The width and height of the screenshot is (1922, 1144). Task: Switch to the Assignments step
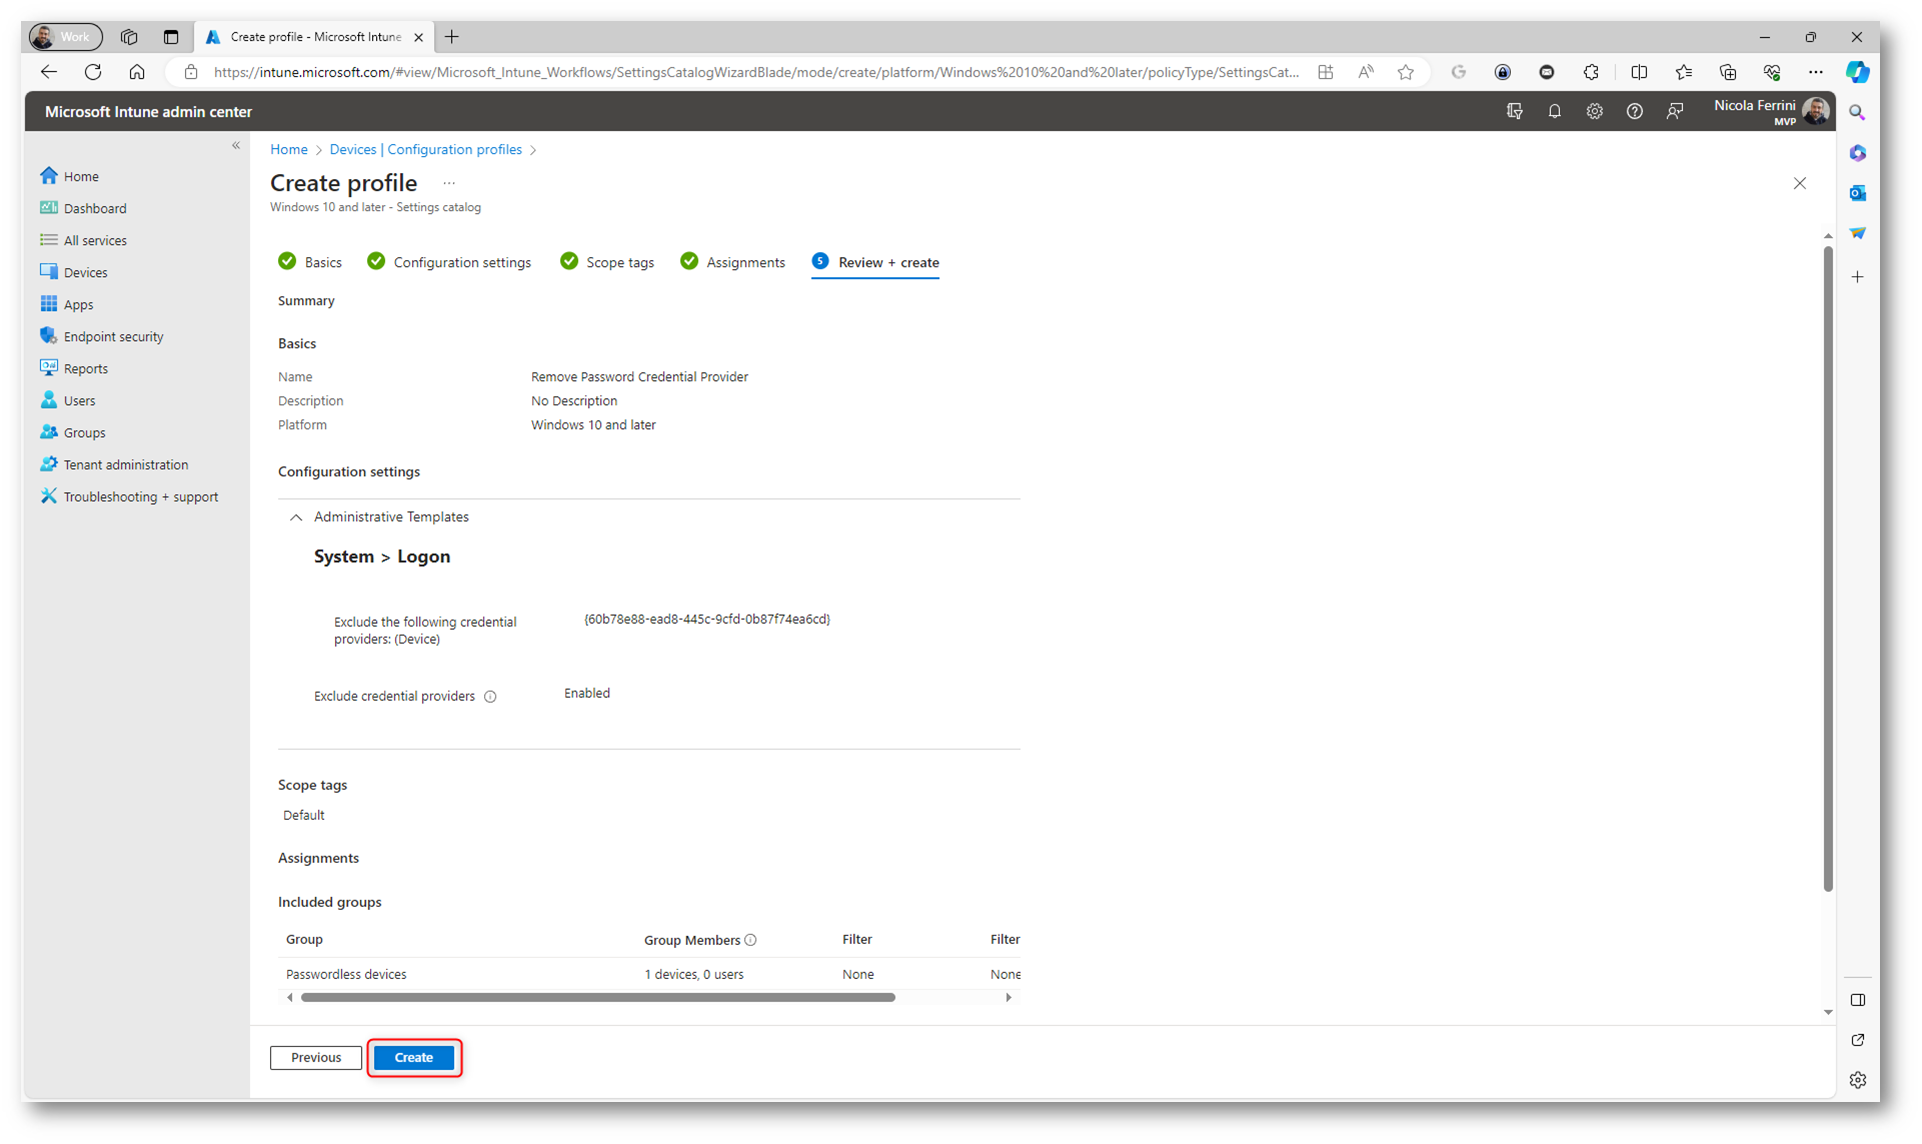click(x=745, y=263)
